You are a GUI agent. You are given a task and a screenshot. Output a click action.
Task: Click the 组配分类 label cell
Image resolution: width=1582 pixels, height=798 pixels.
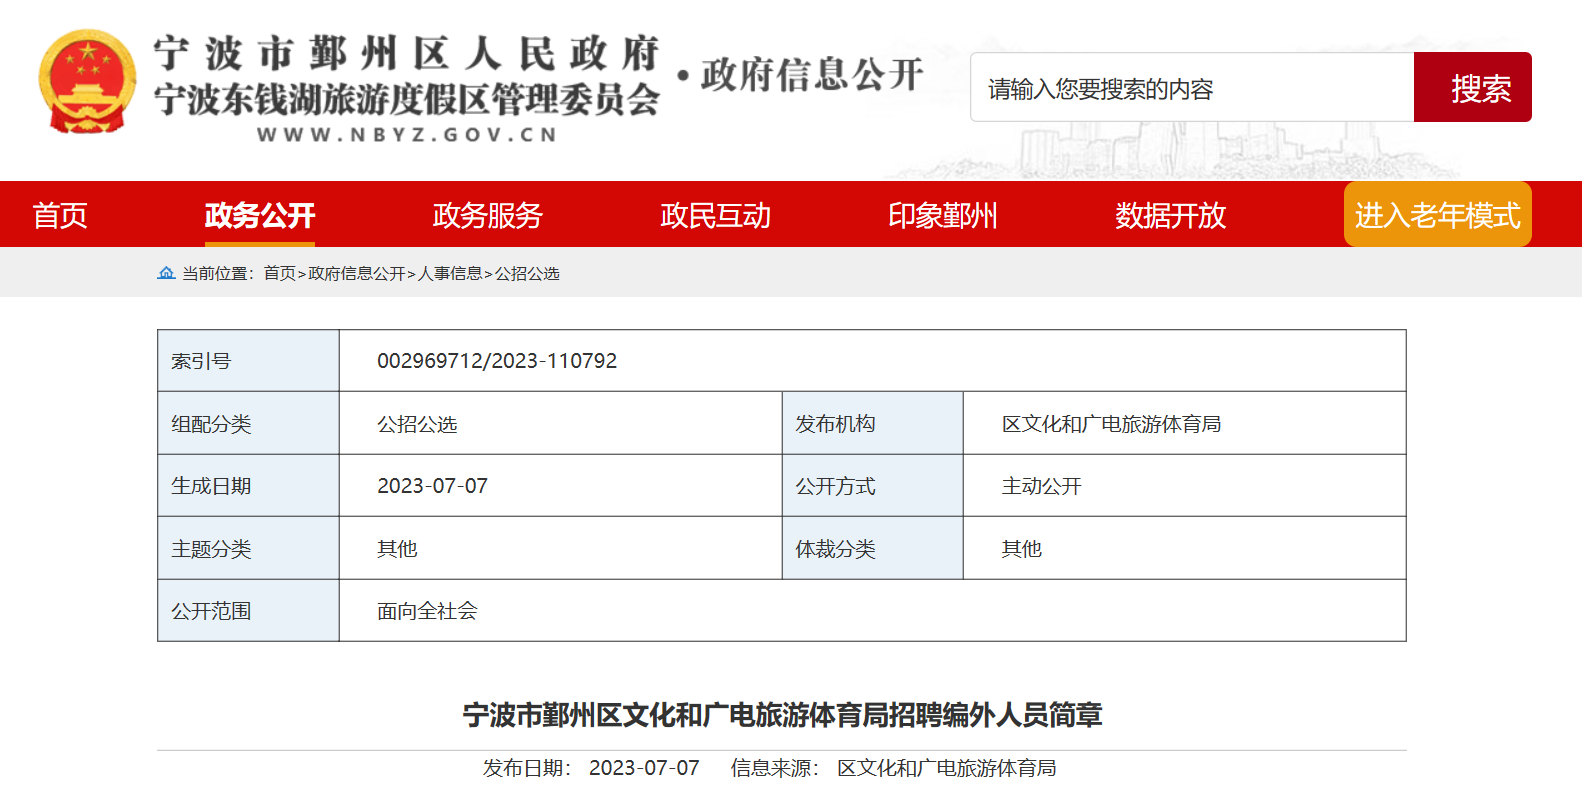coord(249,424)
